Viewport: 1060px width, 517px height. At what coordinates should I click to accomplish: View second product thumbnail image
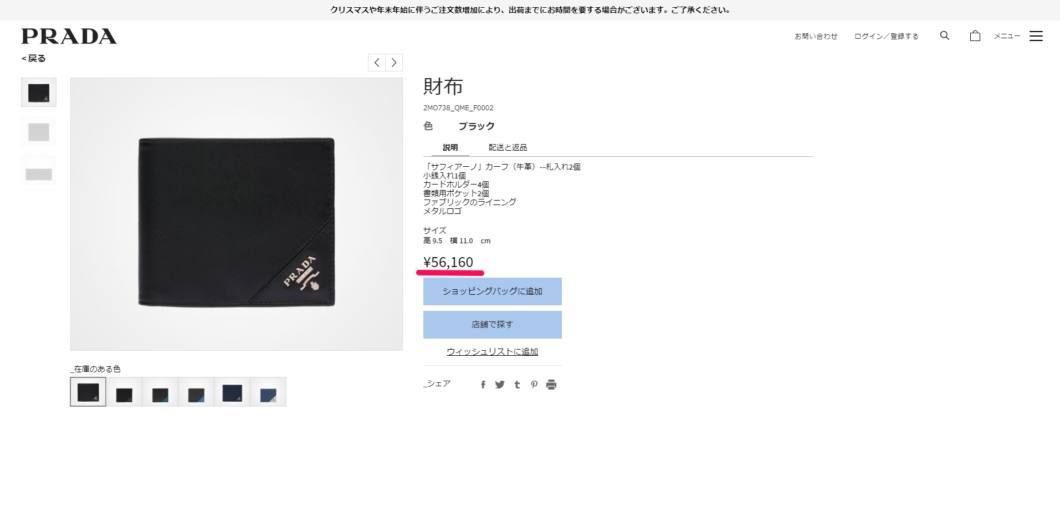pos(39,132)
